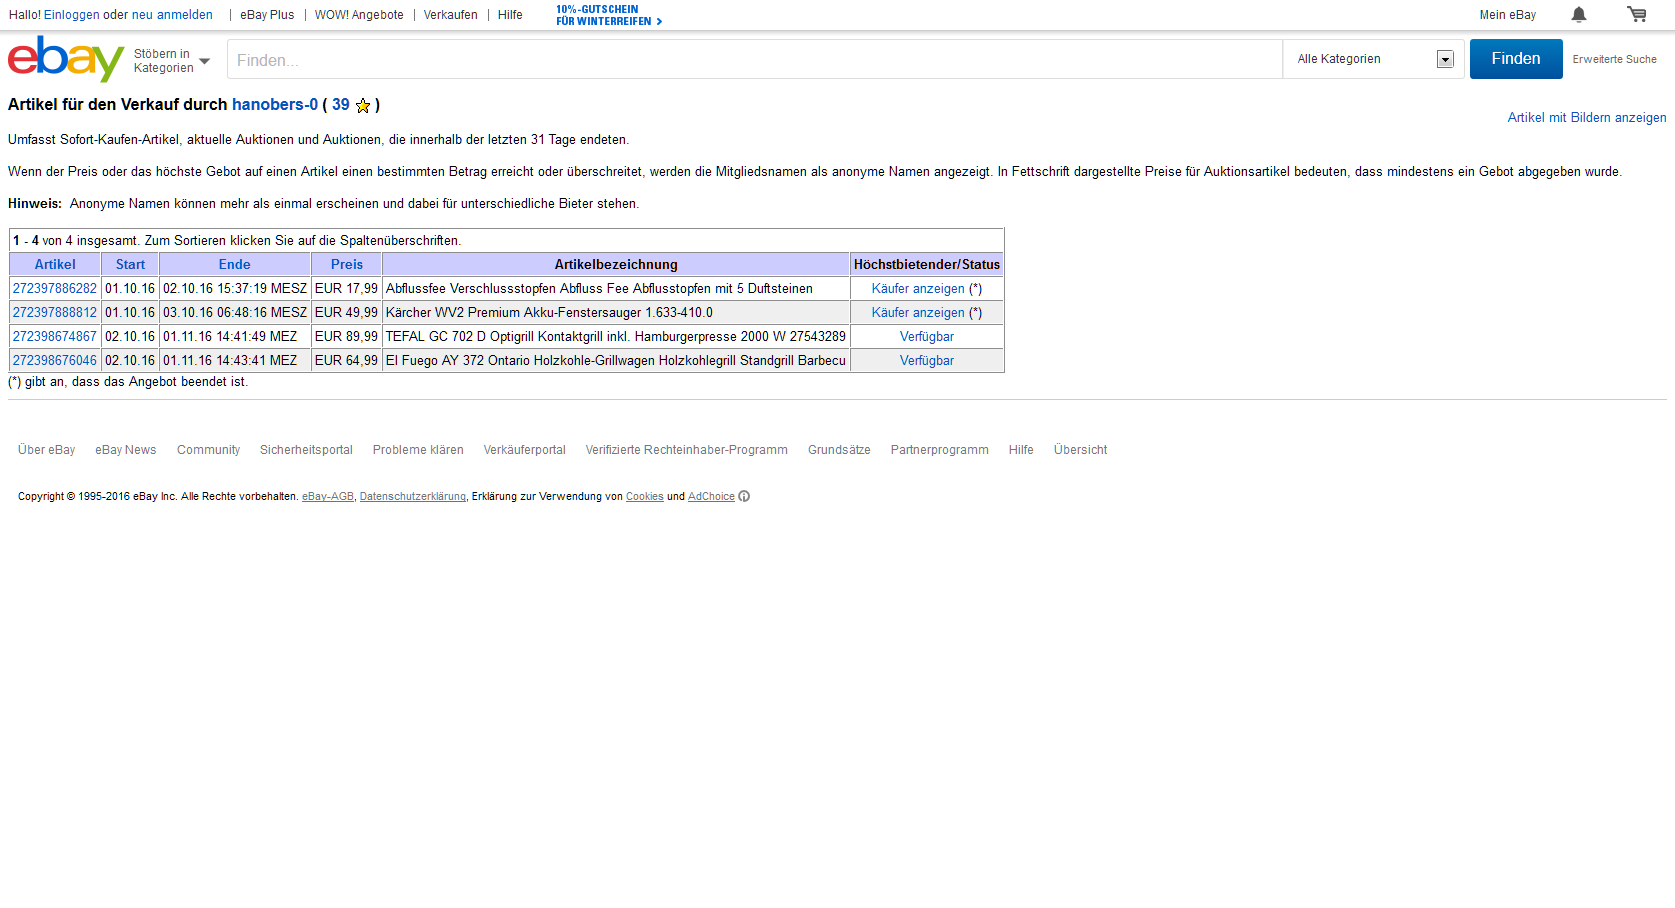Open Übersicht footer link
1675x908 pixels.
coord(1080,450)
